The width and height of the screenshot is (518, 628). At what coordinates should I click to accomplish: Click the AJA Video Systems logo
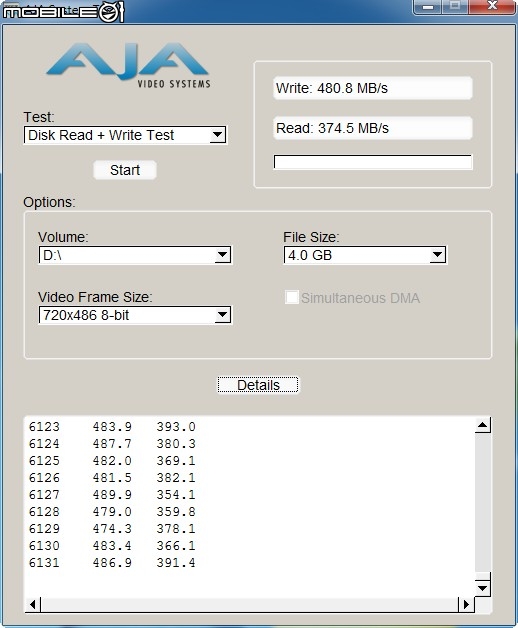point(128,65)
